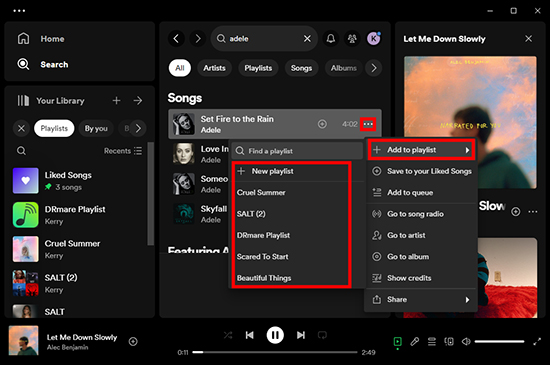Screen dimensions: 550x365
Task: Open Friend Activity icon
Action: point(352,38)
